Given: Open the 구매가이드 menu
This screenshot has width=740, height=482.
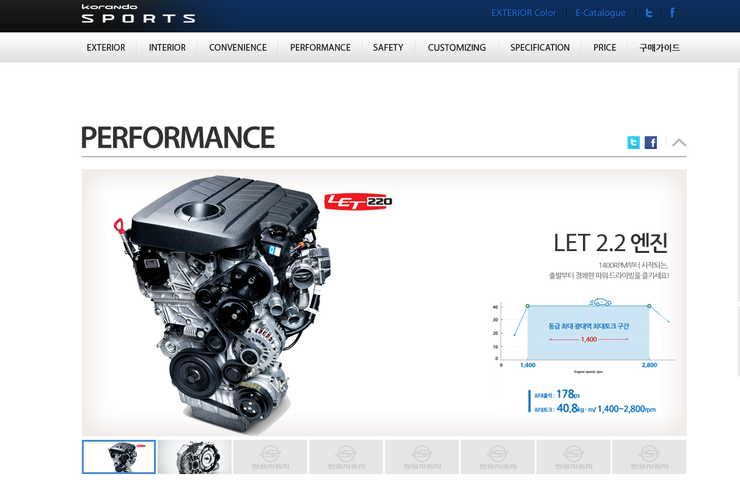Looking at the screenshot, I should [659, 48].
